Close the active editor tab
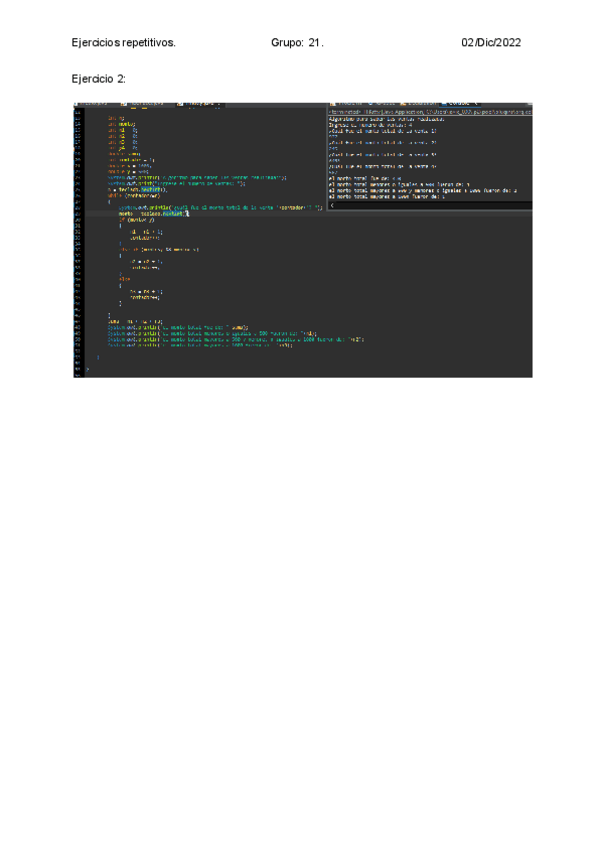600x848 pixels. [x=221, y=103]
